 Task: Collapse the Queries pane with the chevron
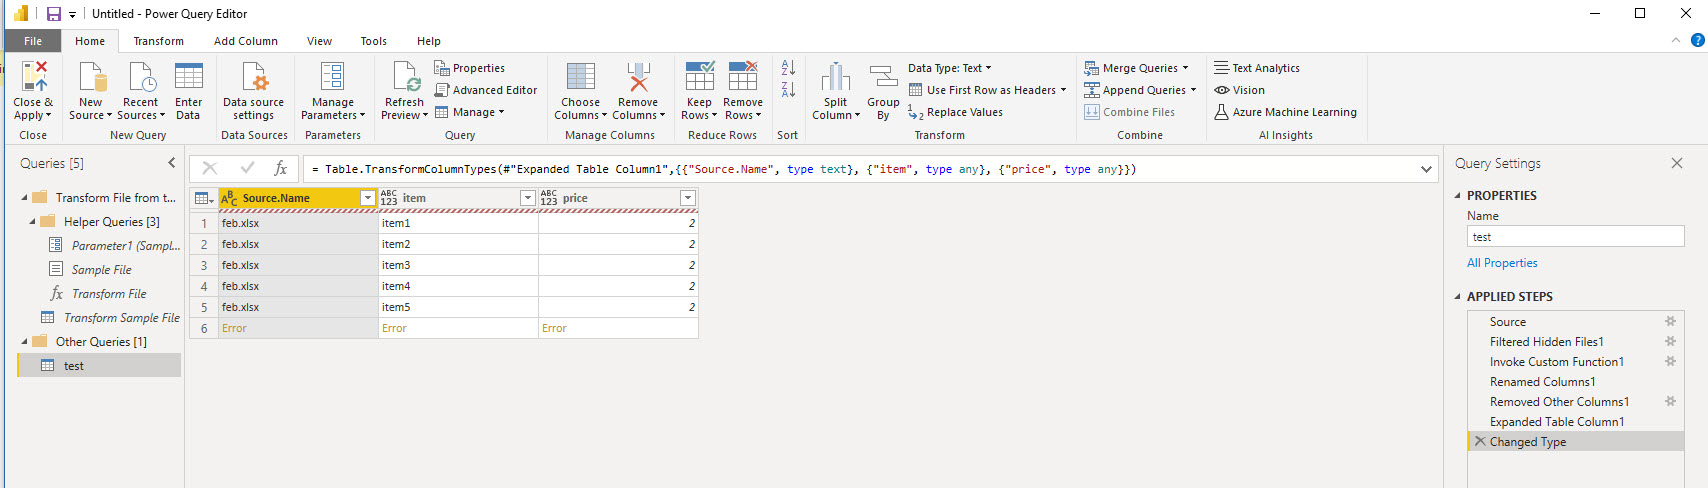pos(172,162)
